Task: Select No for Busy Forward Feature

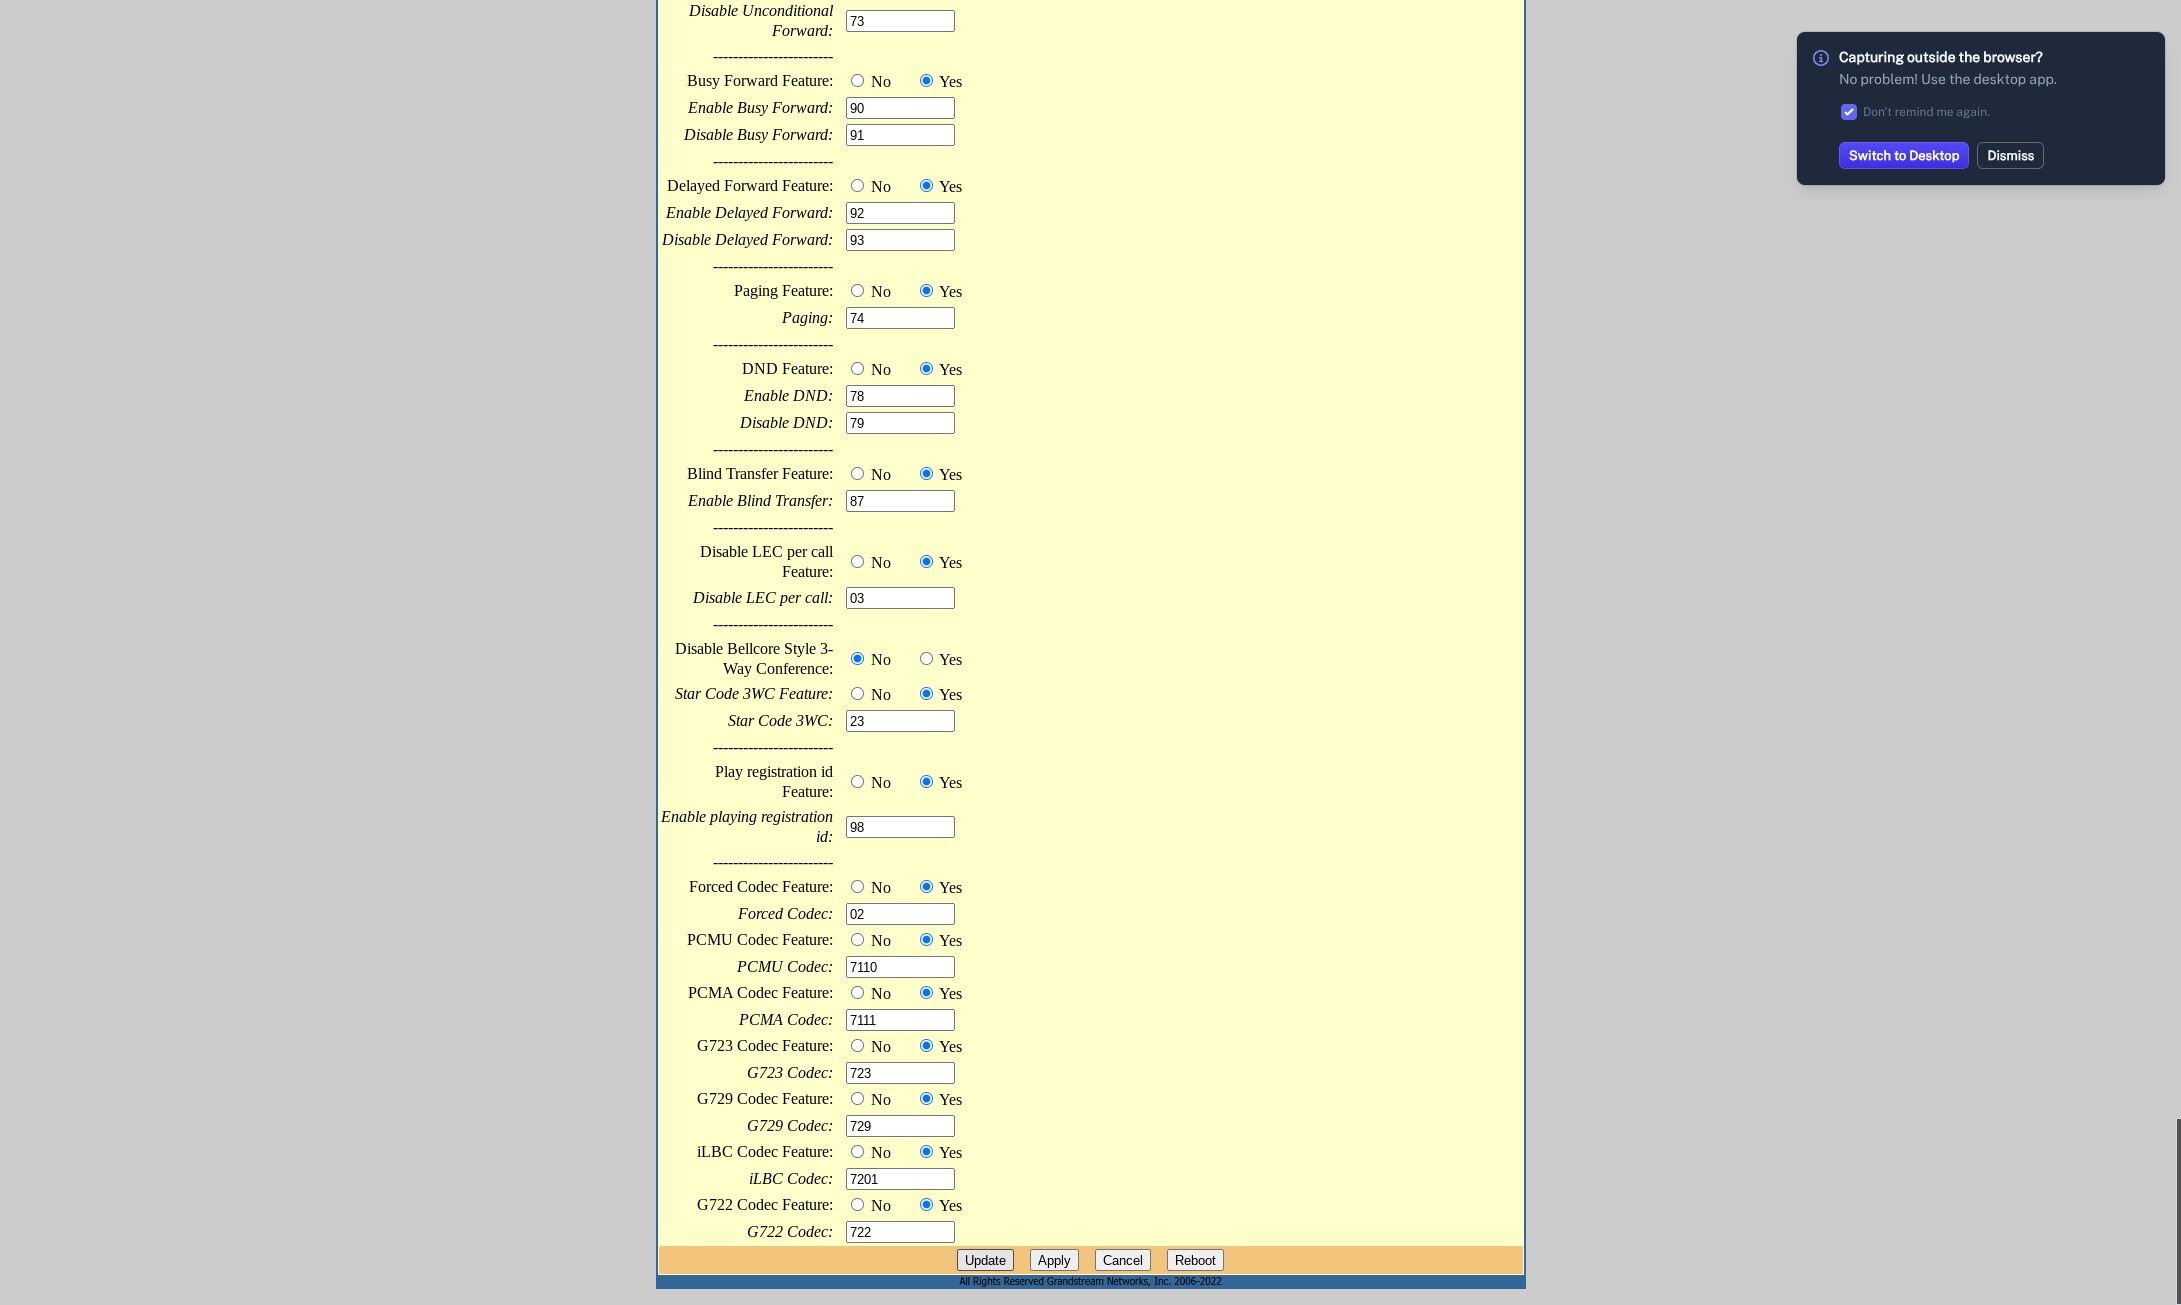Action: [857, 81]
